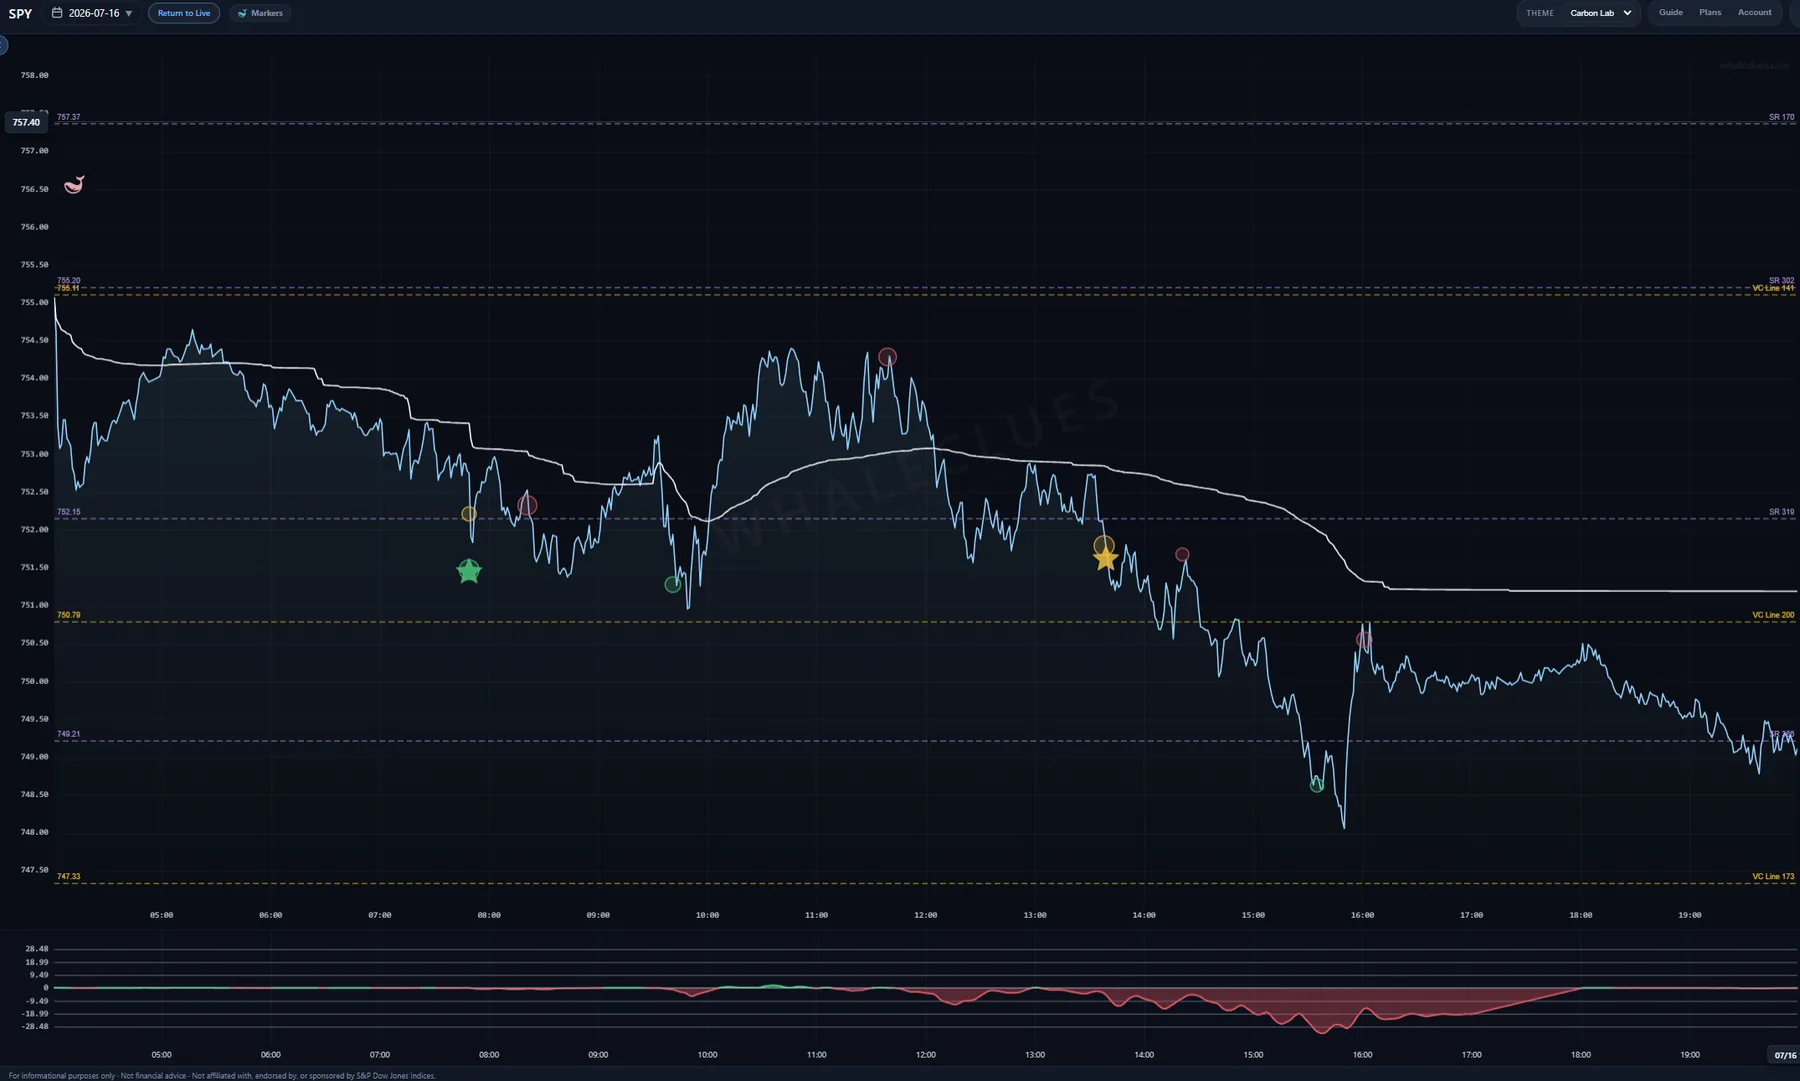Toggle the Markers button
1800x1081 pixels.
[x=260, y=13]
